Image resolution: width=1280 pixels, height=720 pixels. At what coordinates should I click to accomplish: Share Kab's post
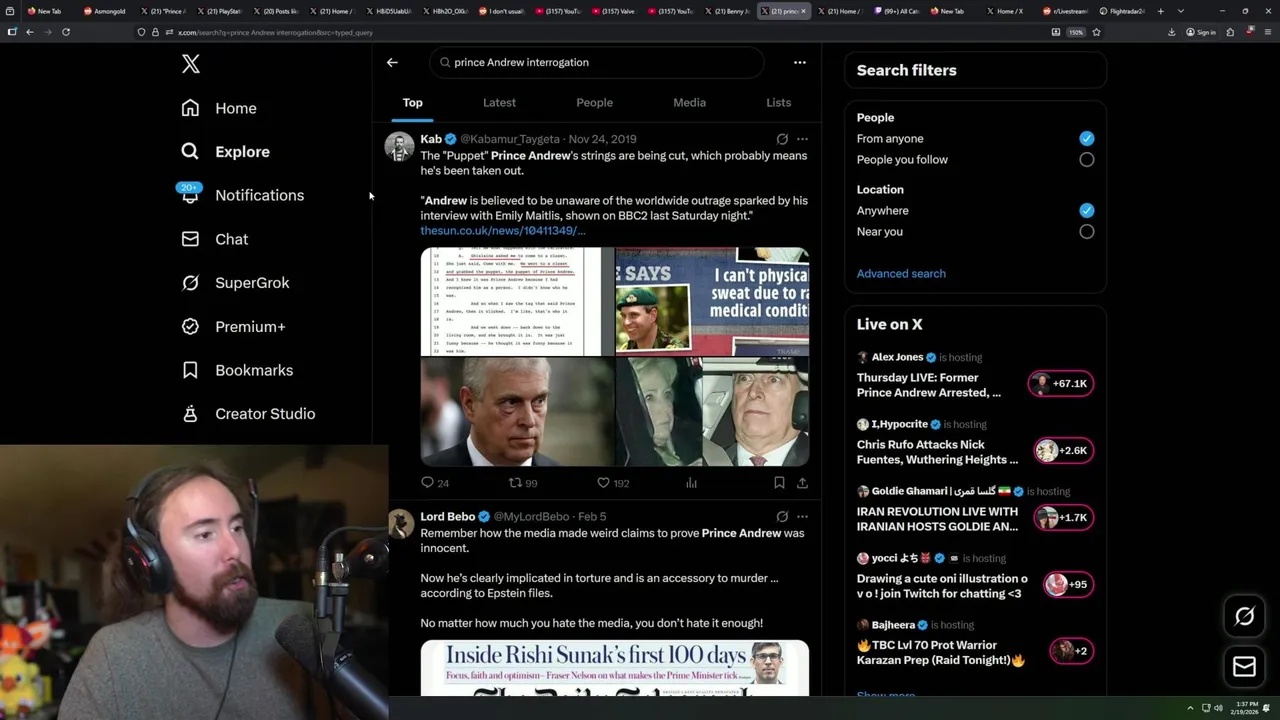[802, 483]
